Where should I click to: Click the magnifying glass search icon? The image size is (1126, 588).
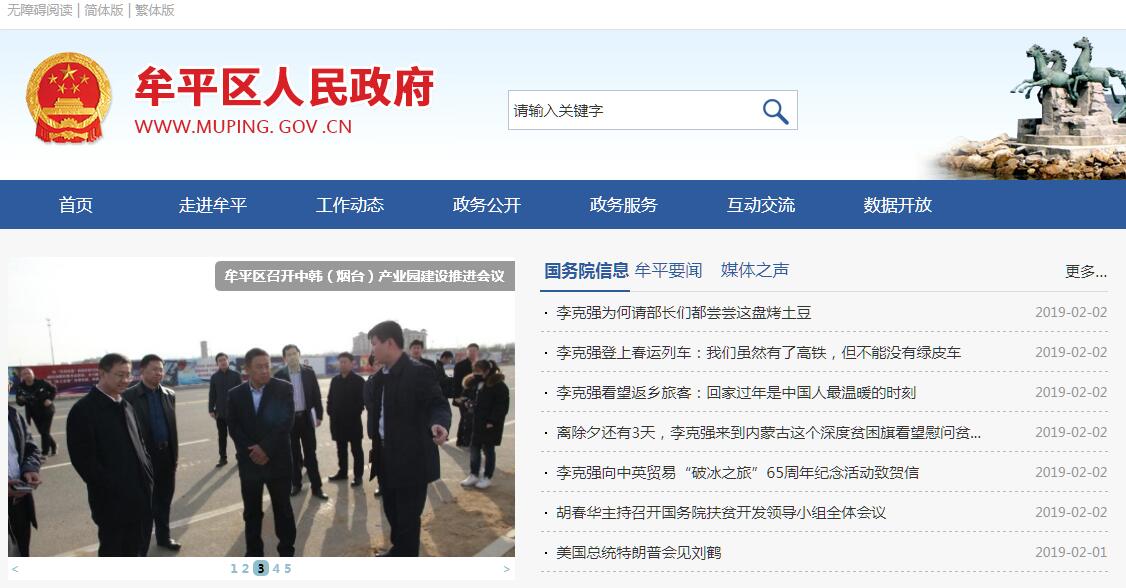pyautogui.click(x=775, y=111)
